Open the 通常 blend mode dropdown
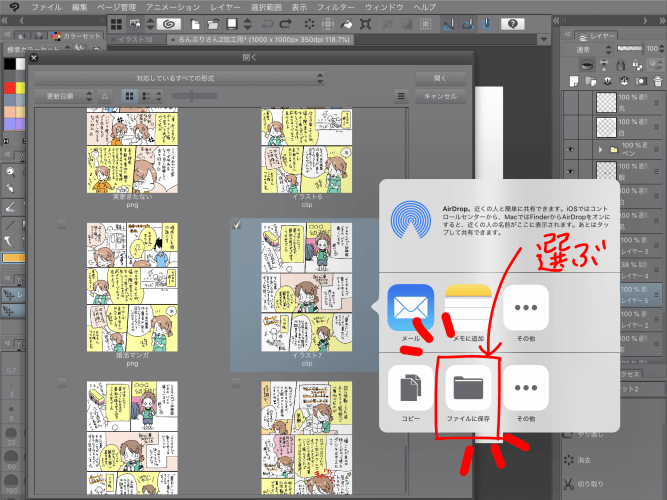667x500 pixels. pos(588,50)
